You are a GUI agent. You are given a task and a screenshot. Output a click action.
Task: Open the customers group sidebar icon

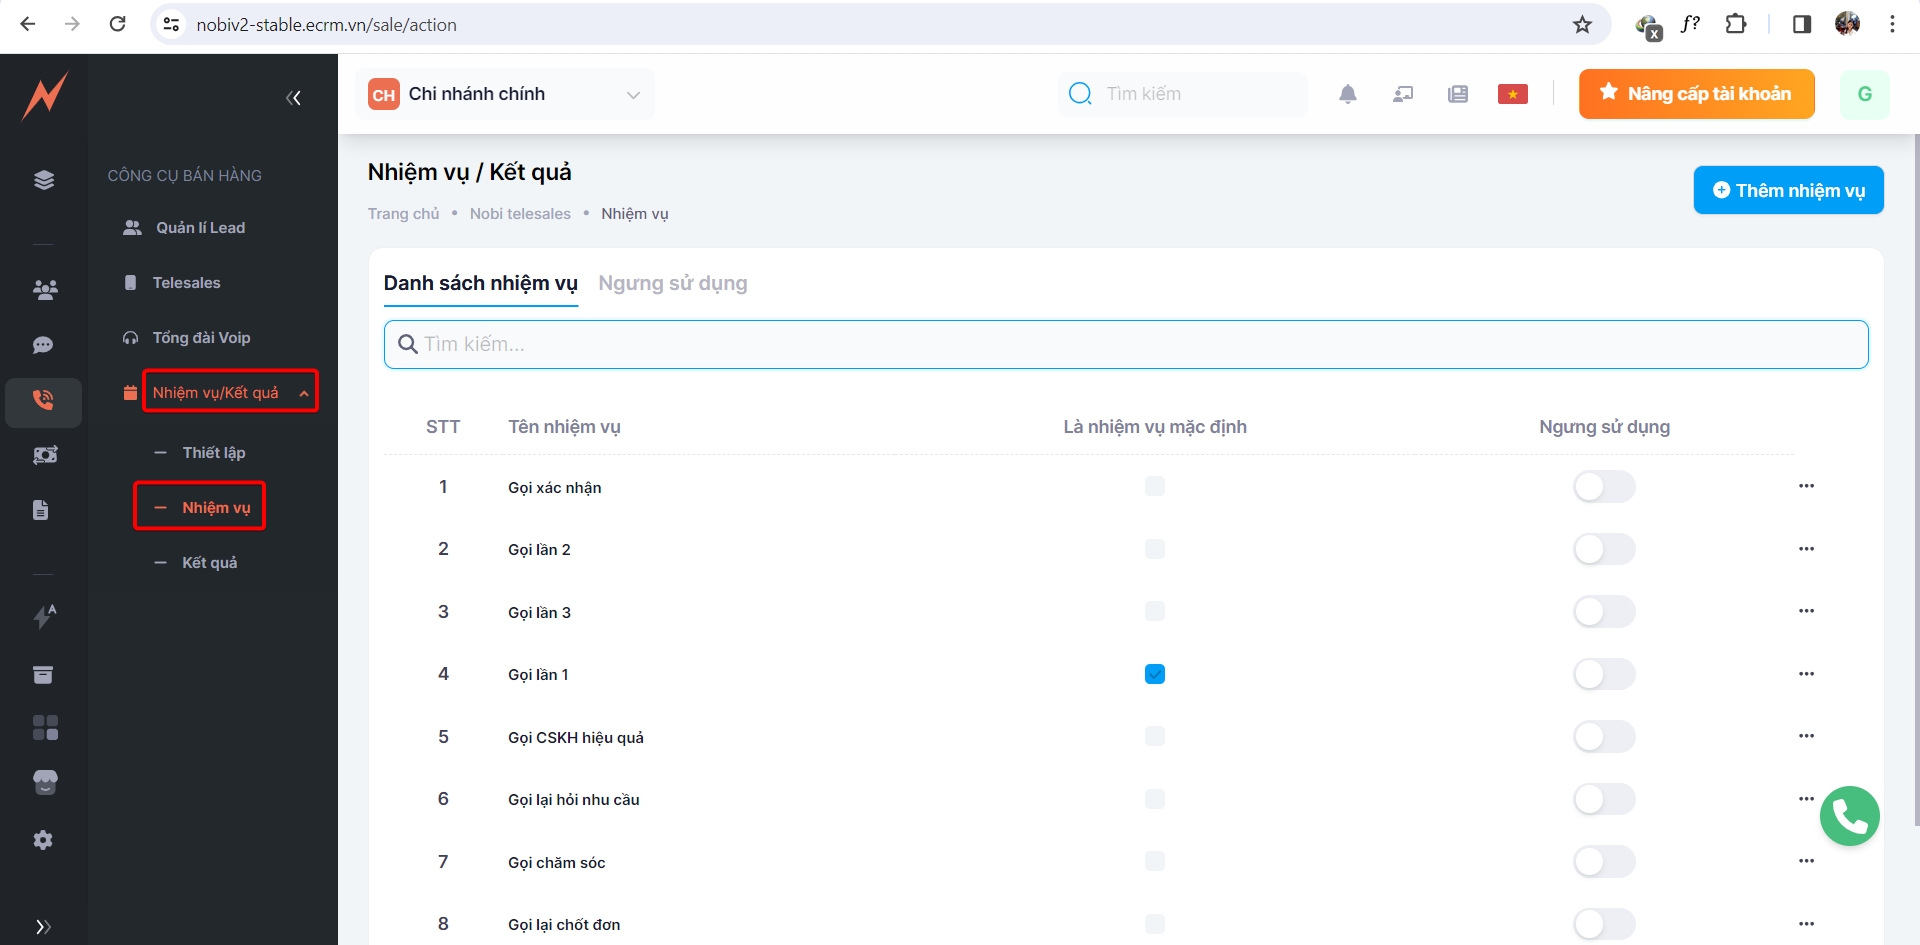44,290
